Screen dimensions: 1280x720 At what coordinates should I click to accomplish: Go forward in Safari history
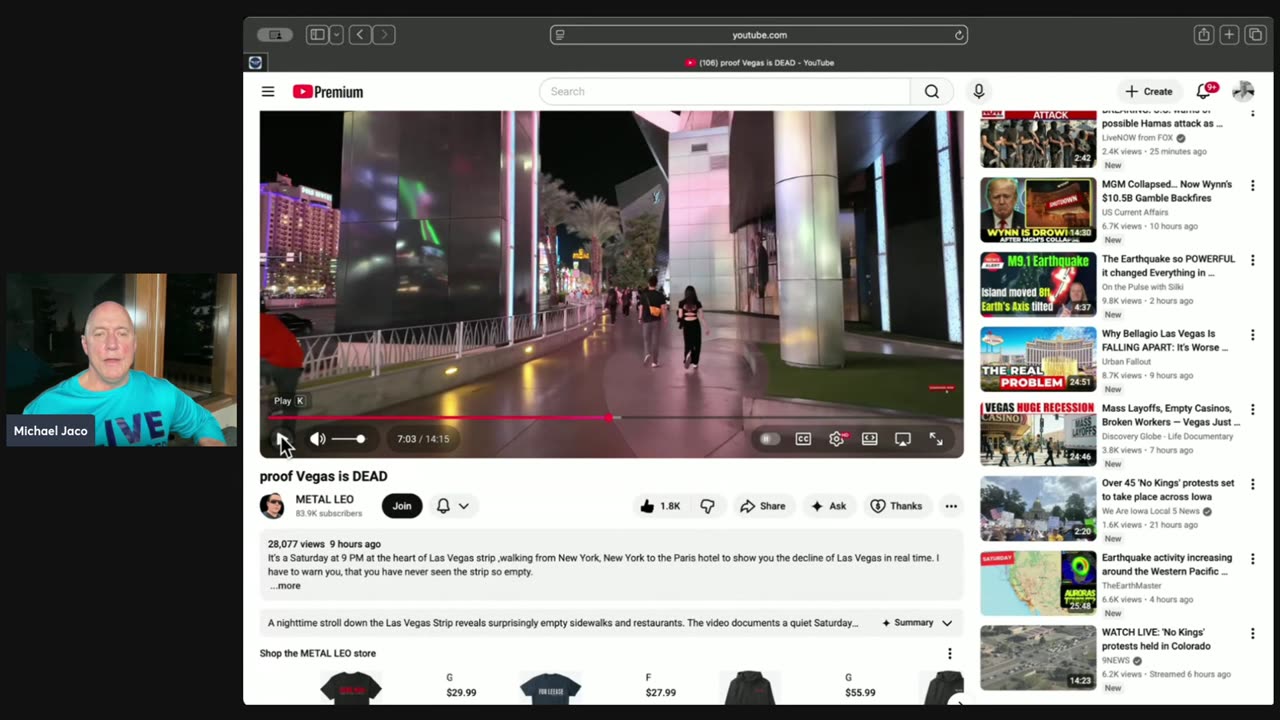pyautogui.click(x=384, y=35)
